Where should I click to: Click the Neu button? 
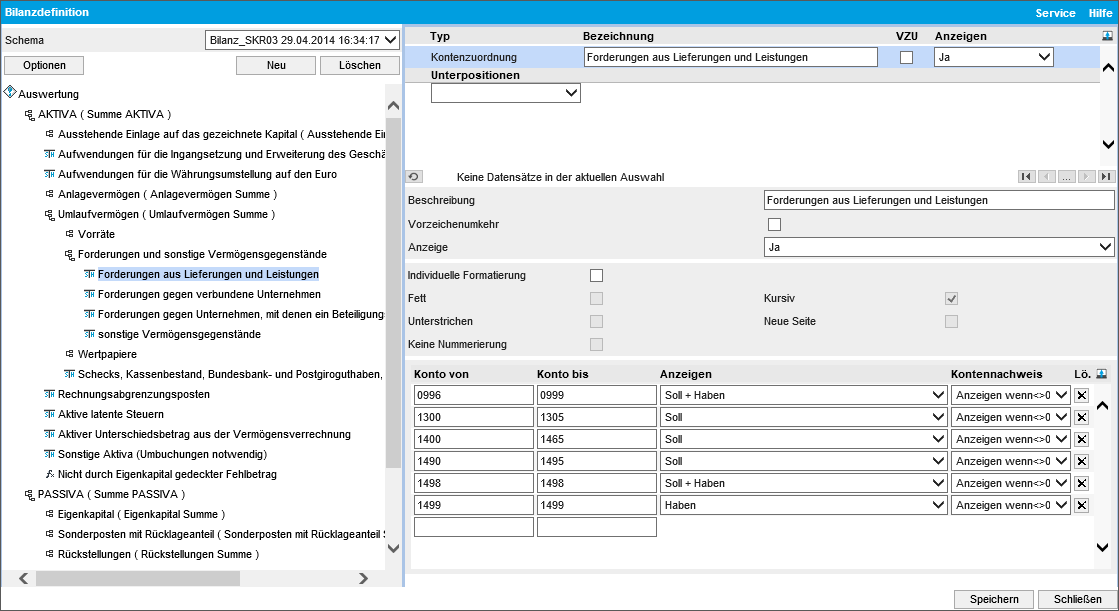point(276,65)
